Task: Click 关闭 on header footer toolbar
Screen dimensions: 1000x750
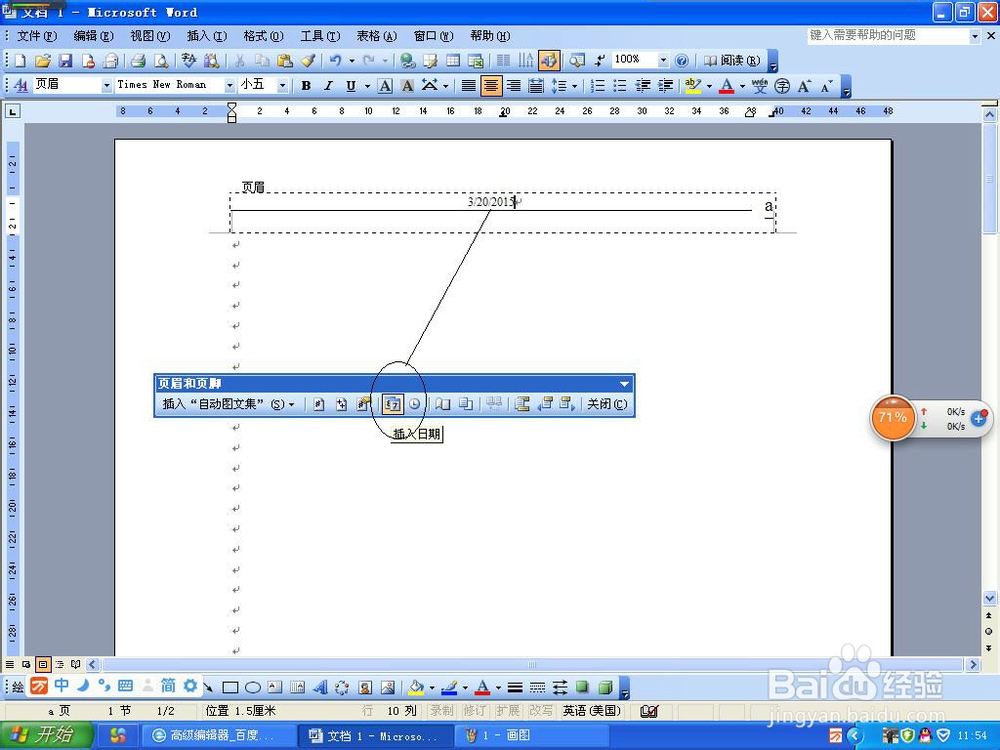Action: pos(607,404)
